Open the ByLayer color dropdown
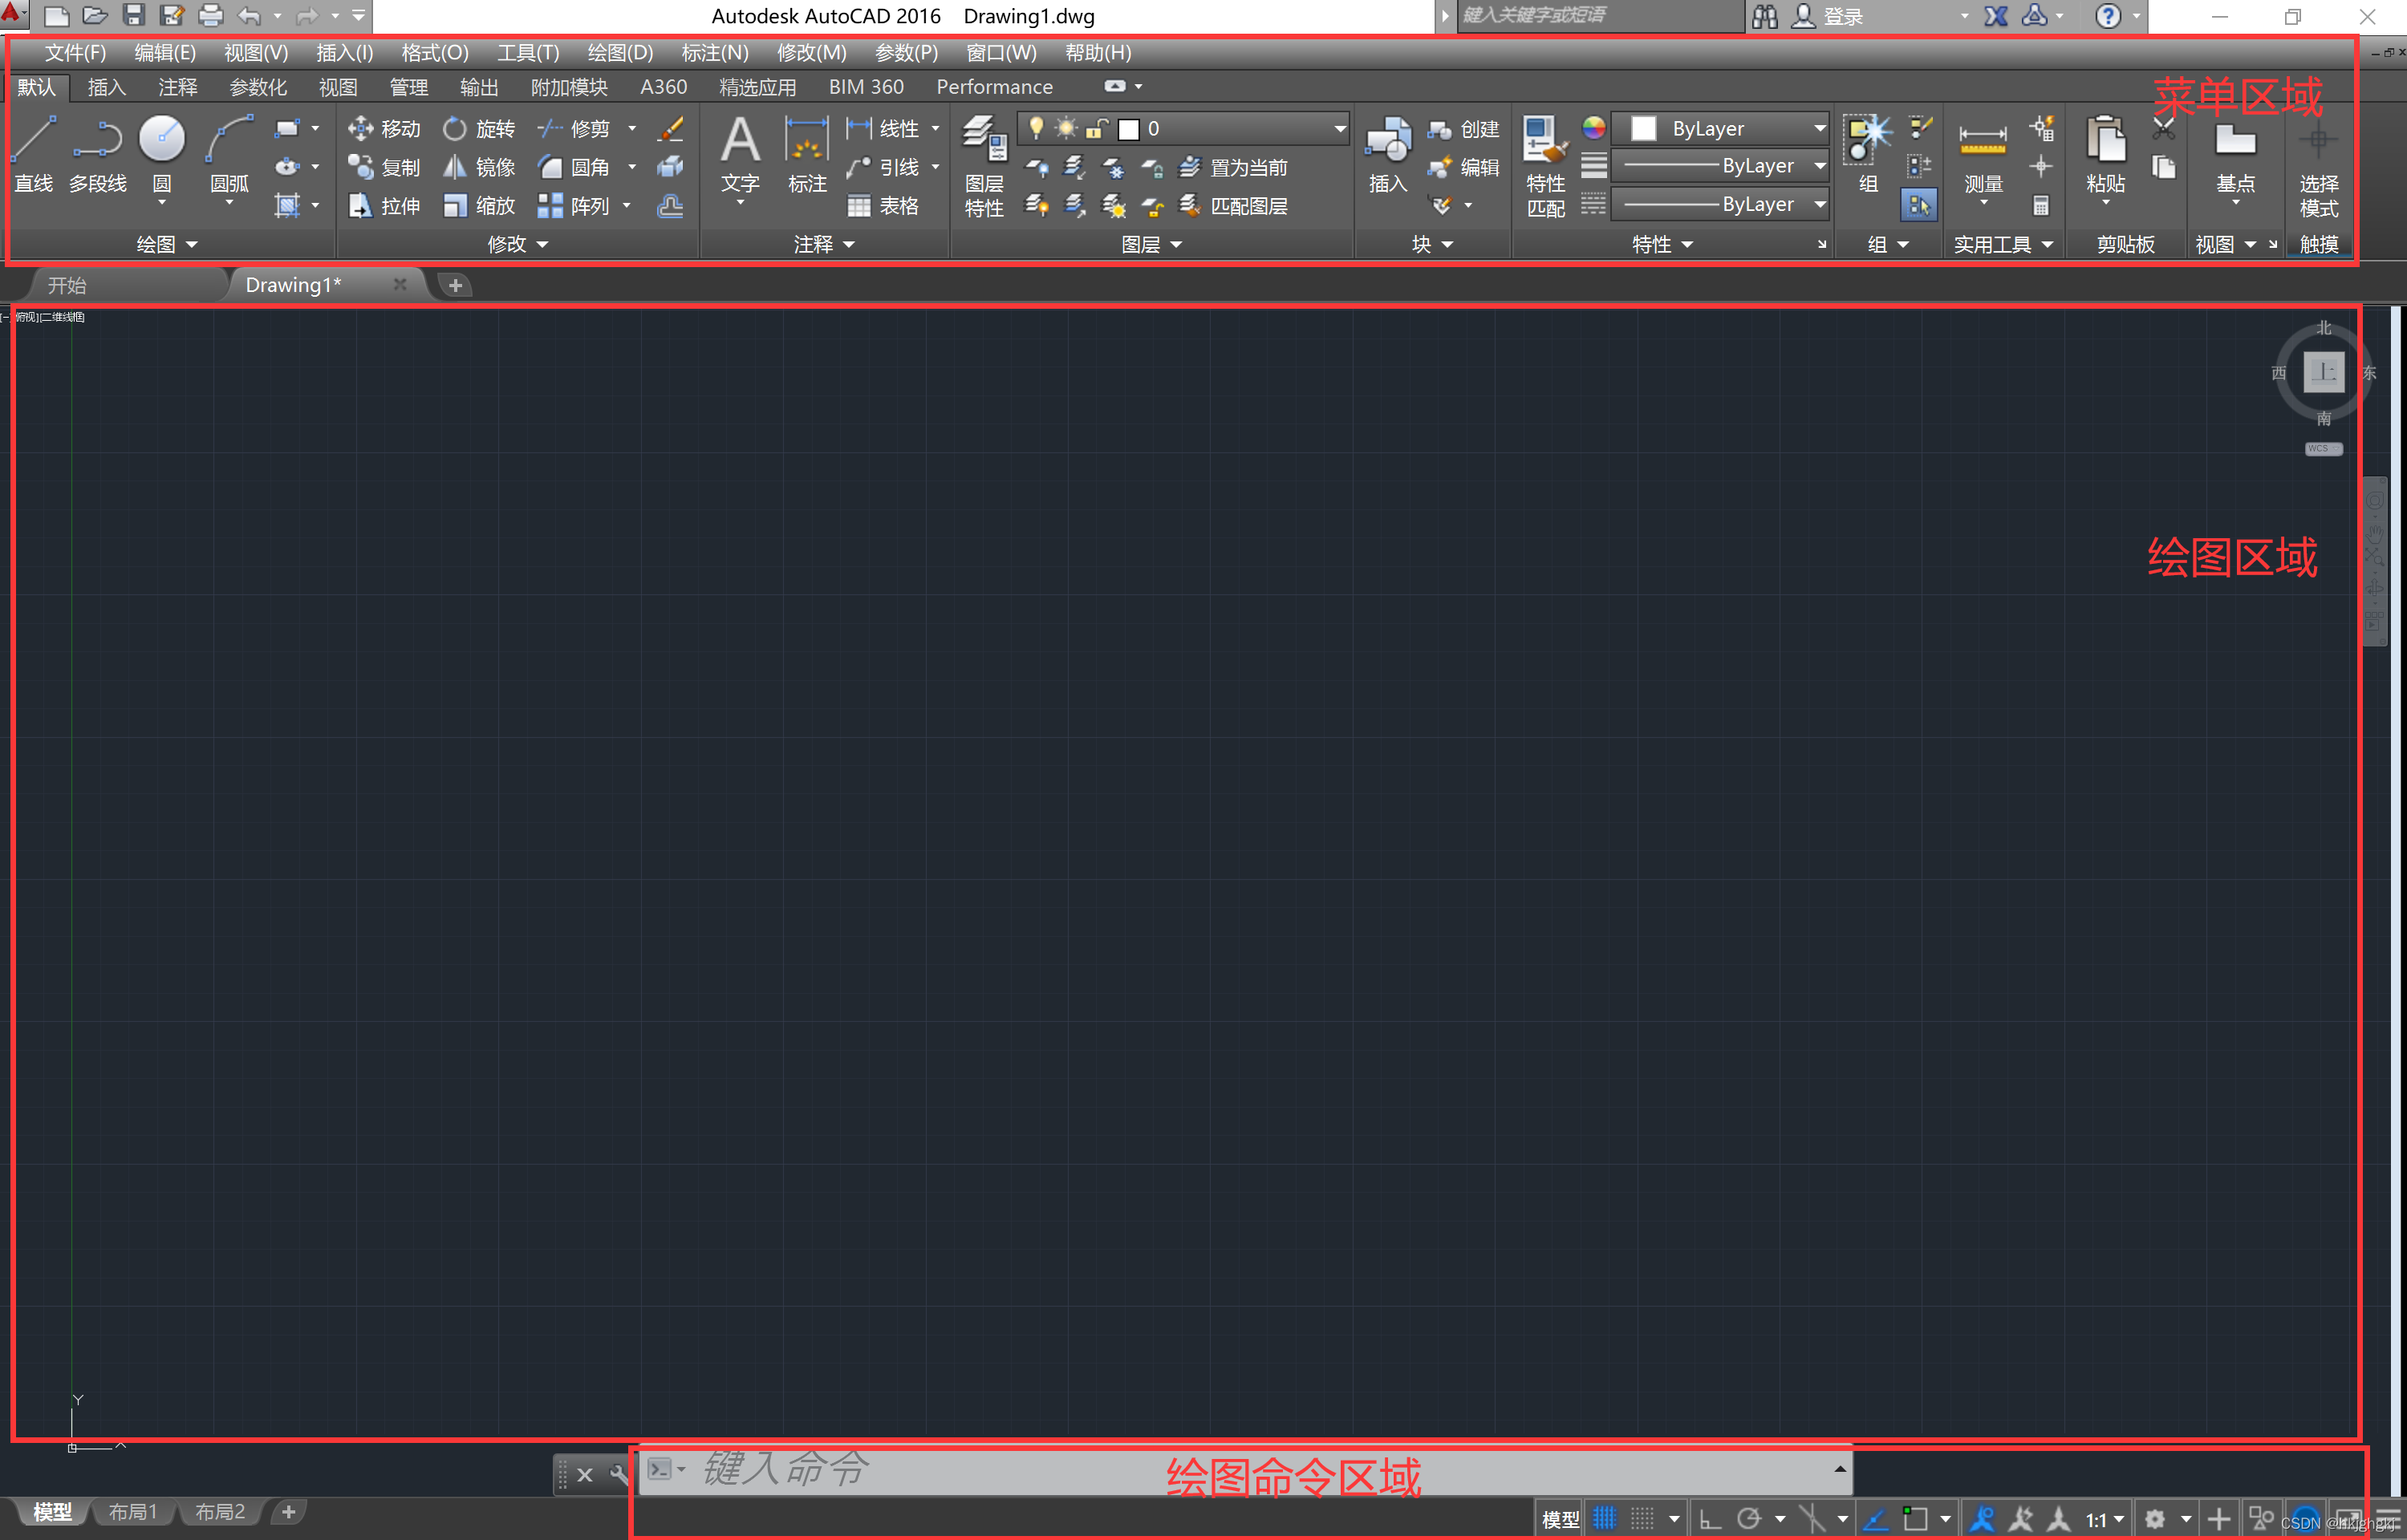Viewport: 2407px width, 1540px height. [1819, 128]
